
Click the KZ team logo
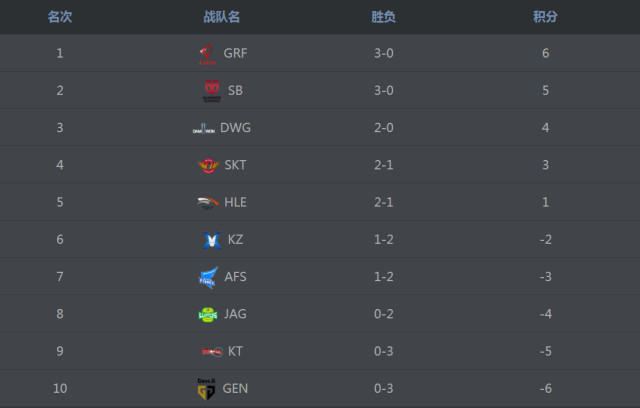(x=210, y=240)
